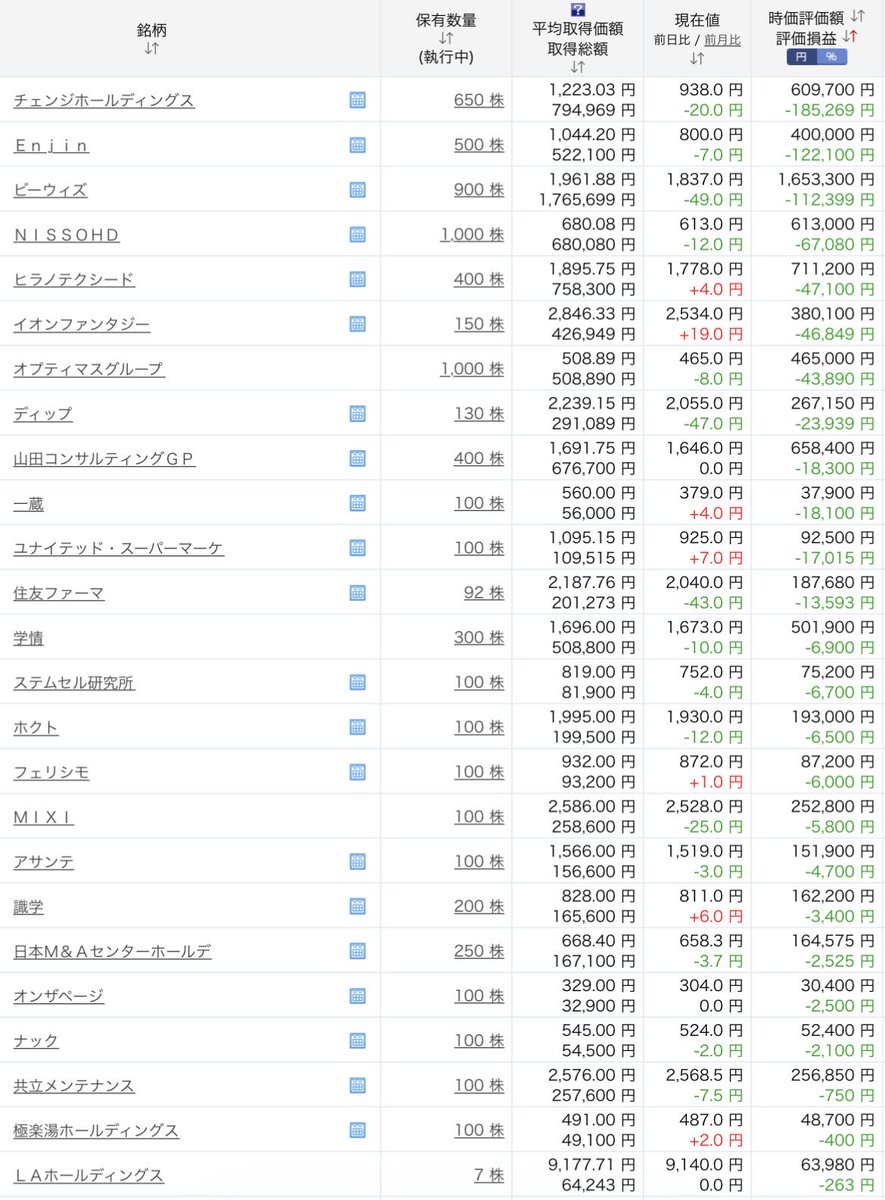Viewport: 885px width, 1200px height.
Task: Open the 山田コンサルティングＧＰ stock link
Action: [104, 458]
